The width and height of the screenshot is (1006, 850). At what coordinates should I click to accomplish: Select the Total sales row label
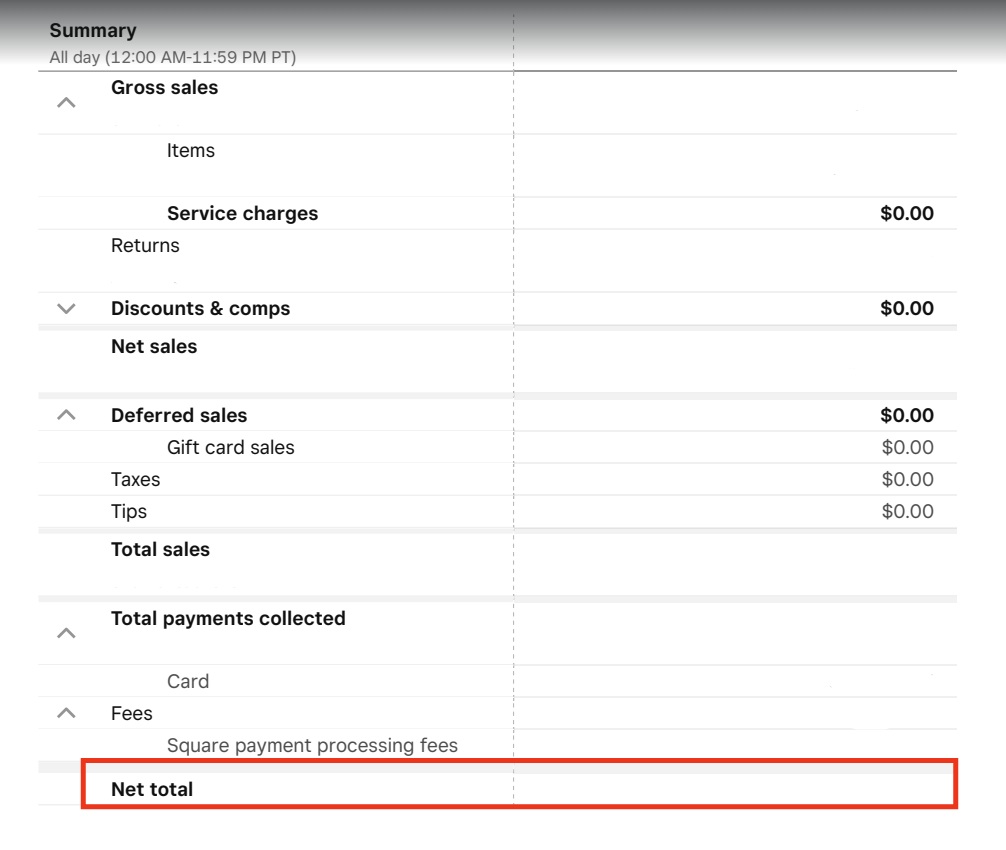click(160, 550)
